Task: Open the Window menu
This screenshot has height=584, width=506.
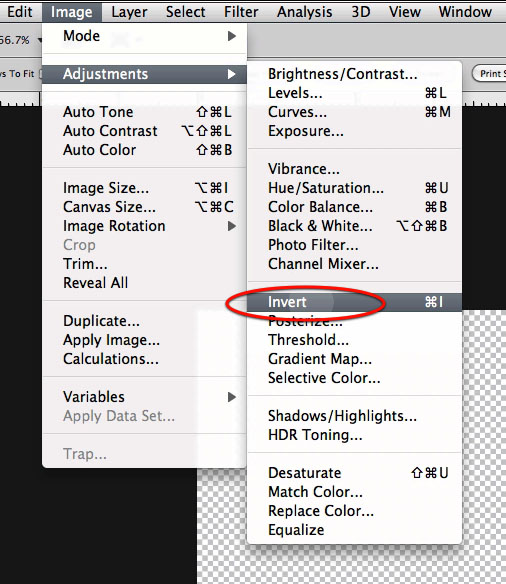Action: click(x=465, y=12)
